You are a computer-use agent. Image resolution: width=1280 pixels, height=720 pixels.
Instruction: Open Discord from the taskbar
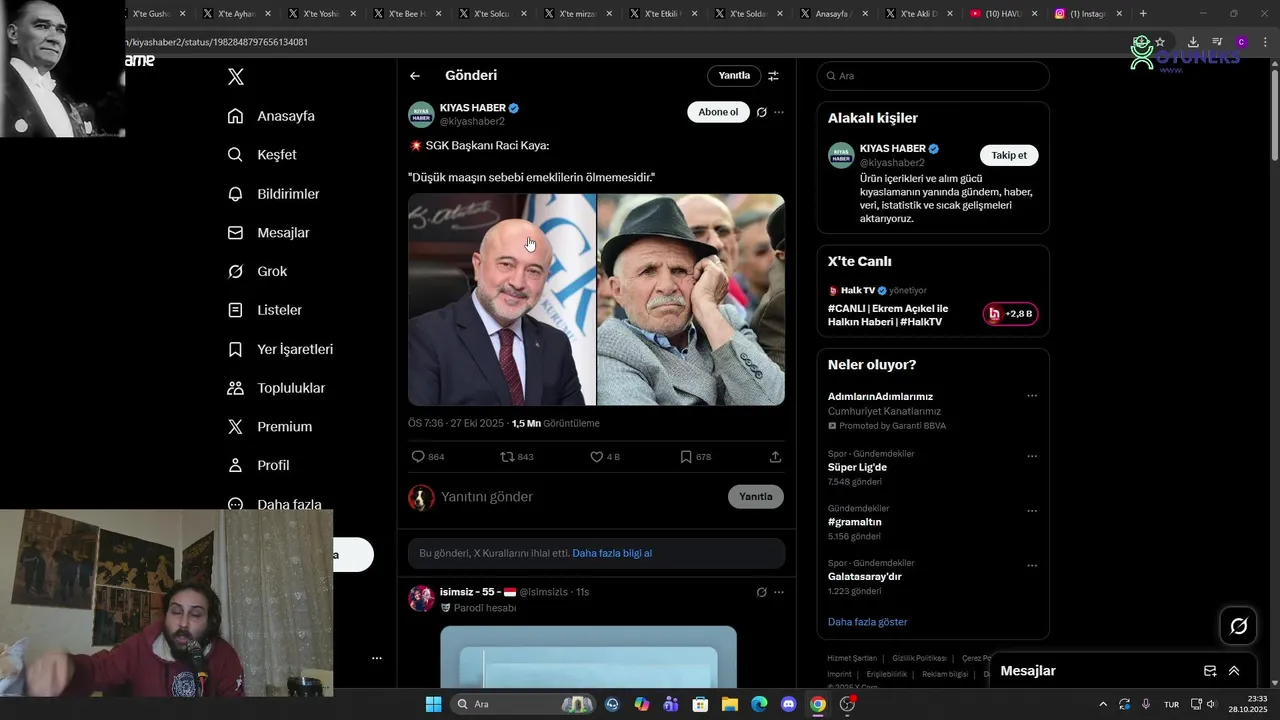pos(788,704)
